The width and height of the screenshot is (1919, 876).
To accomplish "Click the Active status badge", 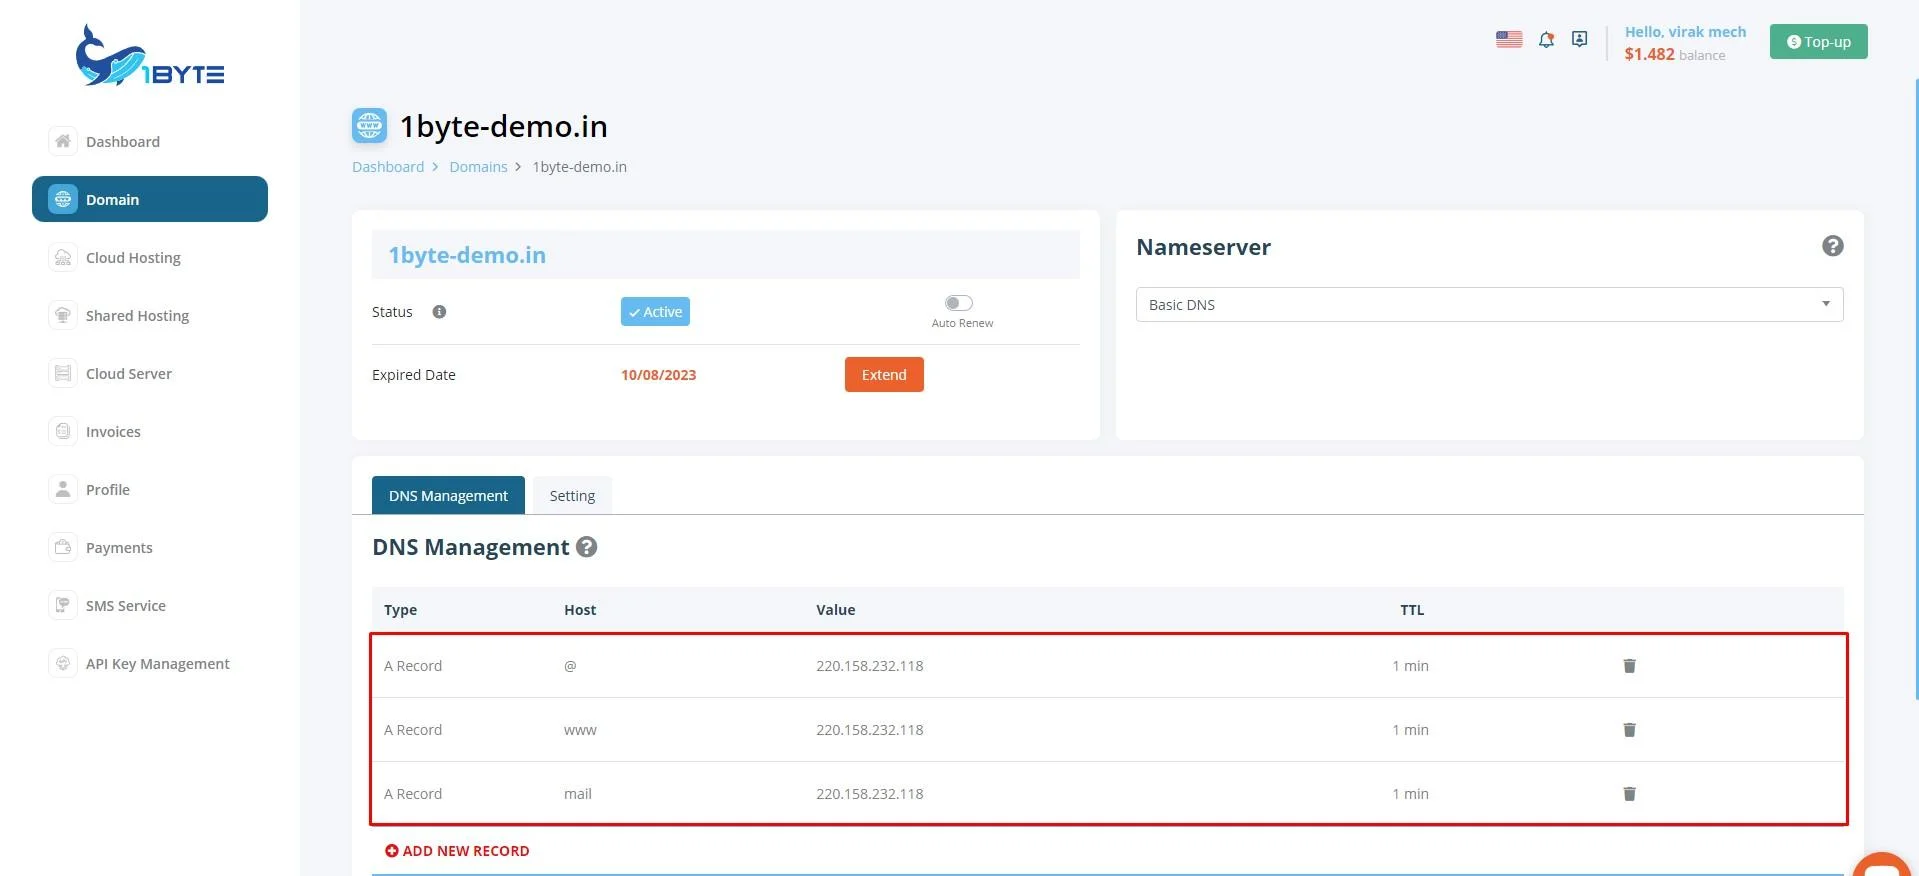I will coord(655,311).
